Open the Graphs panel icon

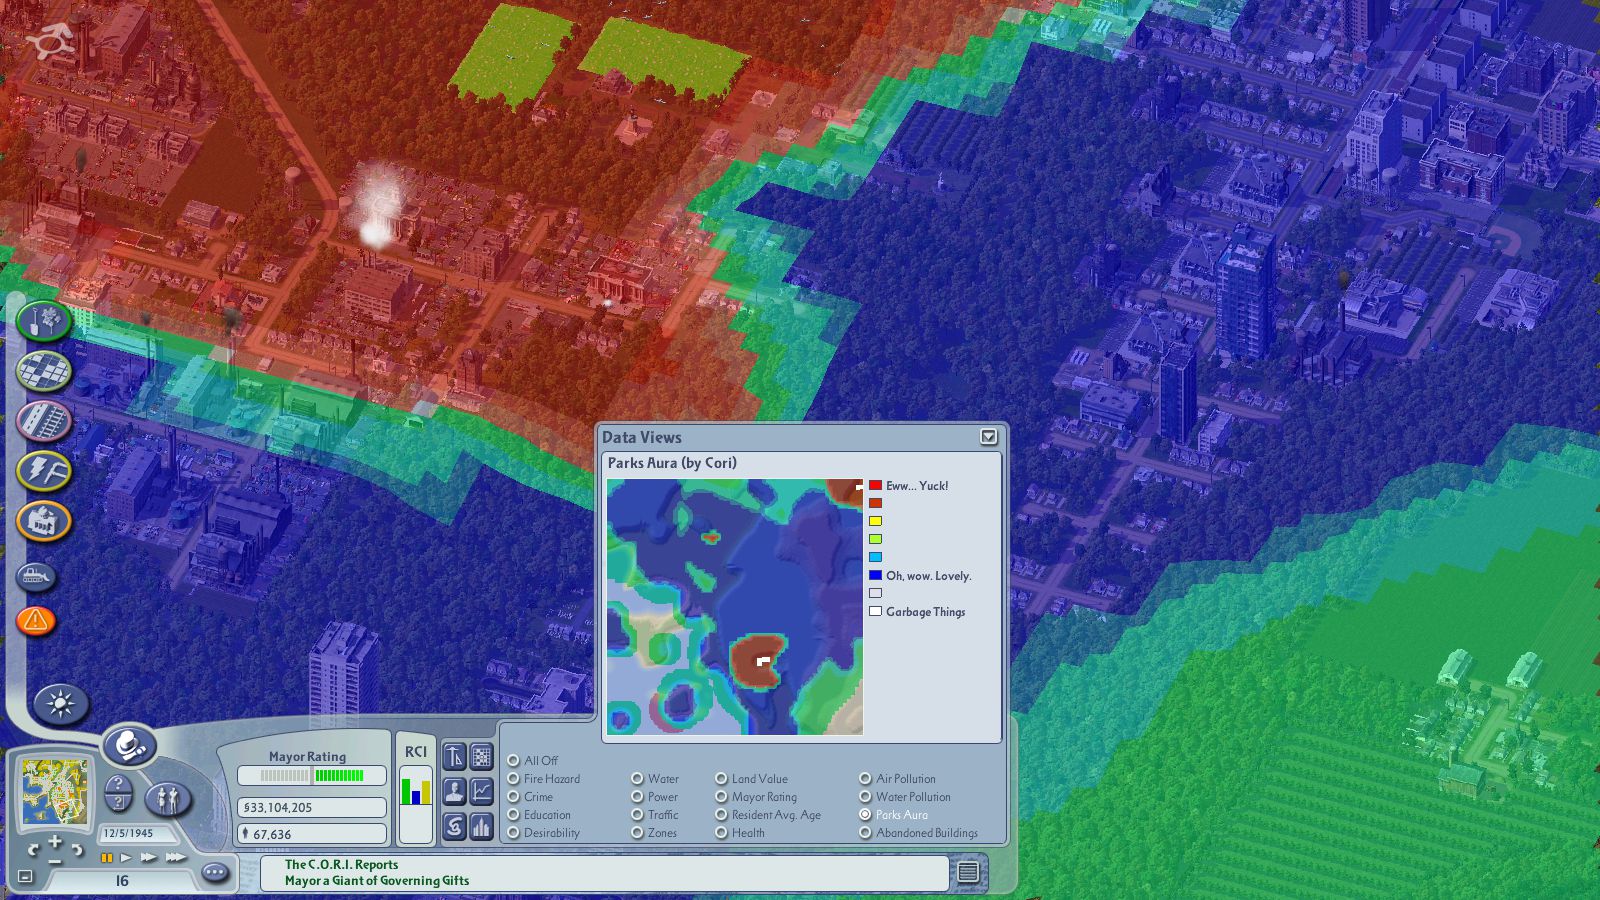click(482, 792)
